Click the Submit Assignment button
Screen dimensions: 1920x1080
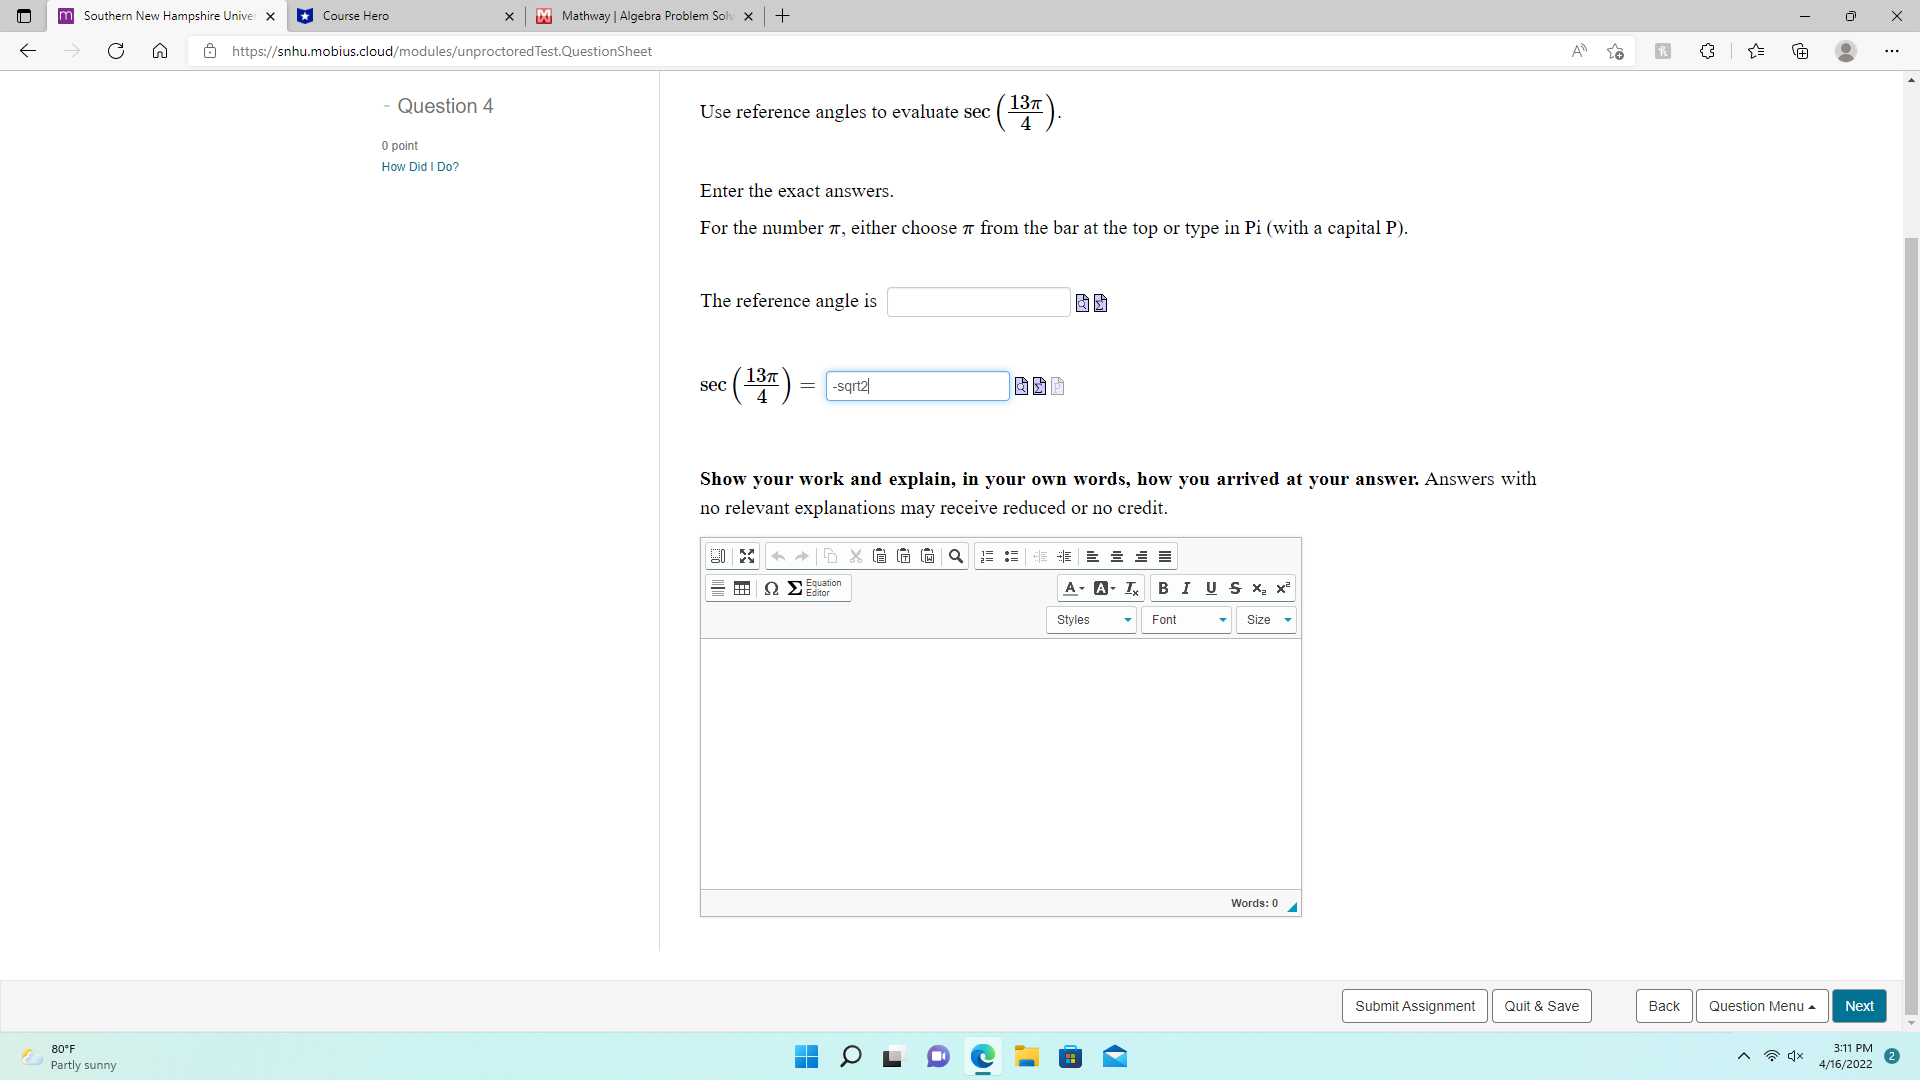(x=1414, y=1006)
